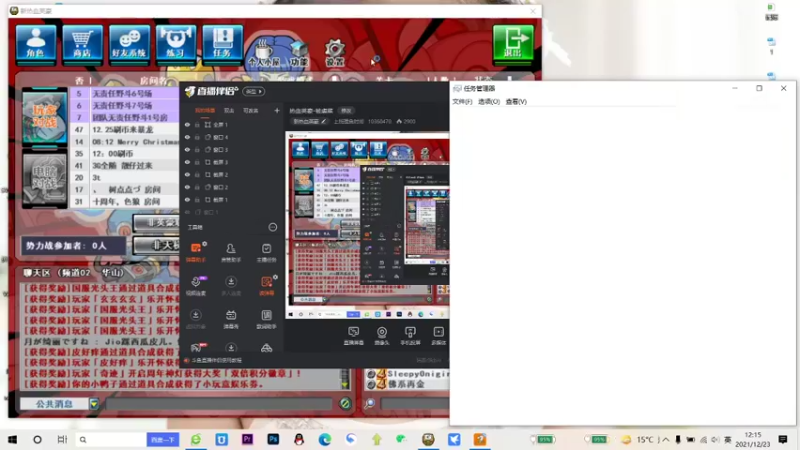Select room 41 30全额 随仔过来
The height and width of the screenshot is (450, 800).
pyautogui.click(x=125, y=166)
